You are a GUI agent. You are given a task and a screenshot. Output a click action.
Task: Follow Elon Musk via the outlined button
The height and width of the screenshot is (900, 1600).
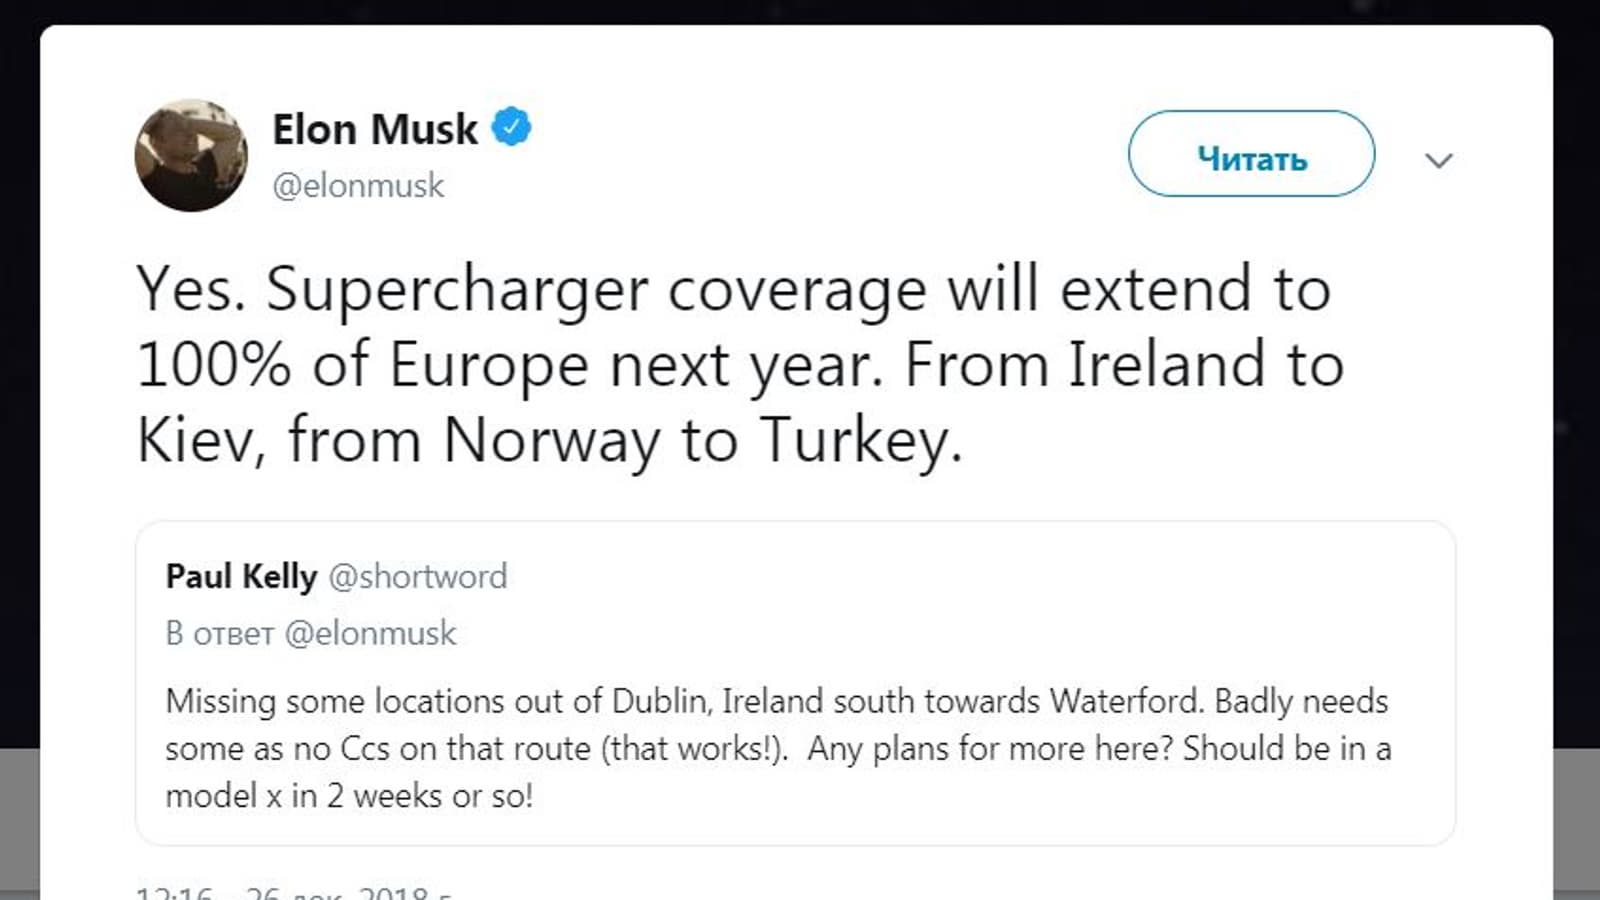coord(1250,156)
